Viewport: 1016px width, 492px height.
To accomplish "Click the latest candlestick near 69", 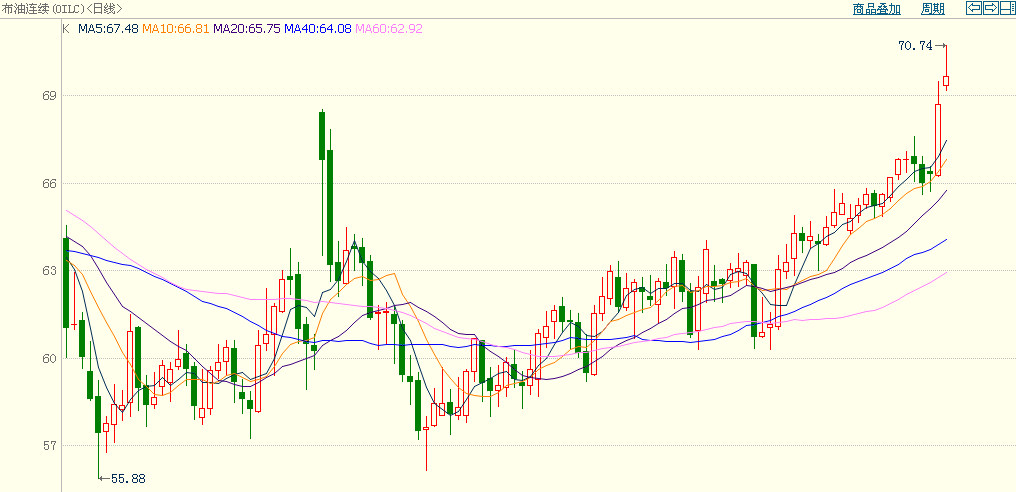I will click(x=946, y=81).
